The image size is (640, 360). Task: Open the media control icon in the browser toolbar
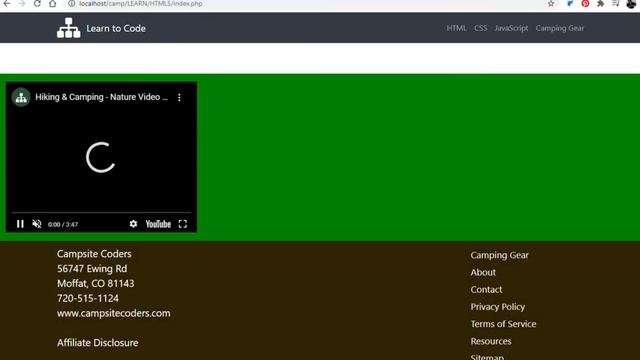[x=616, y=4]
